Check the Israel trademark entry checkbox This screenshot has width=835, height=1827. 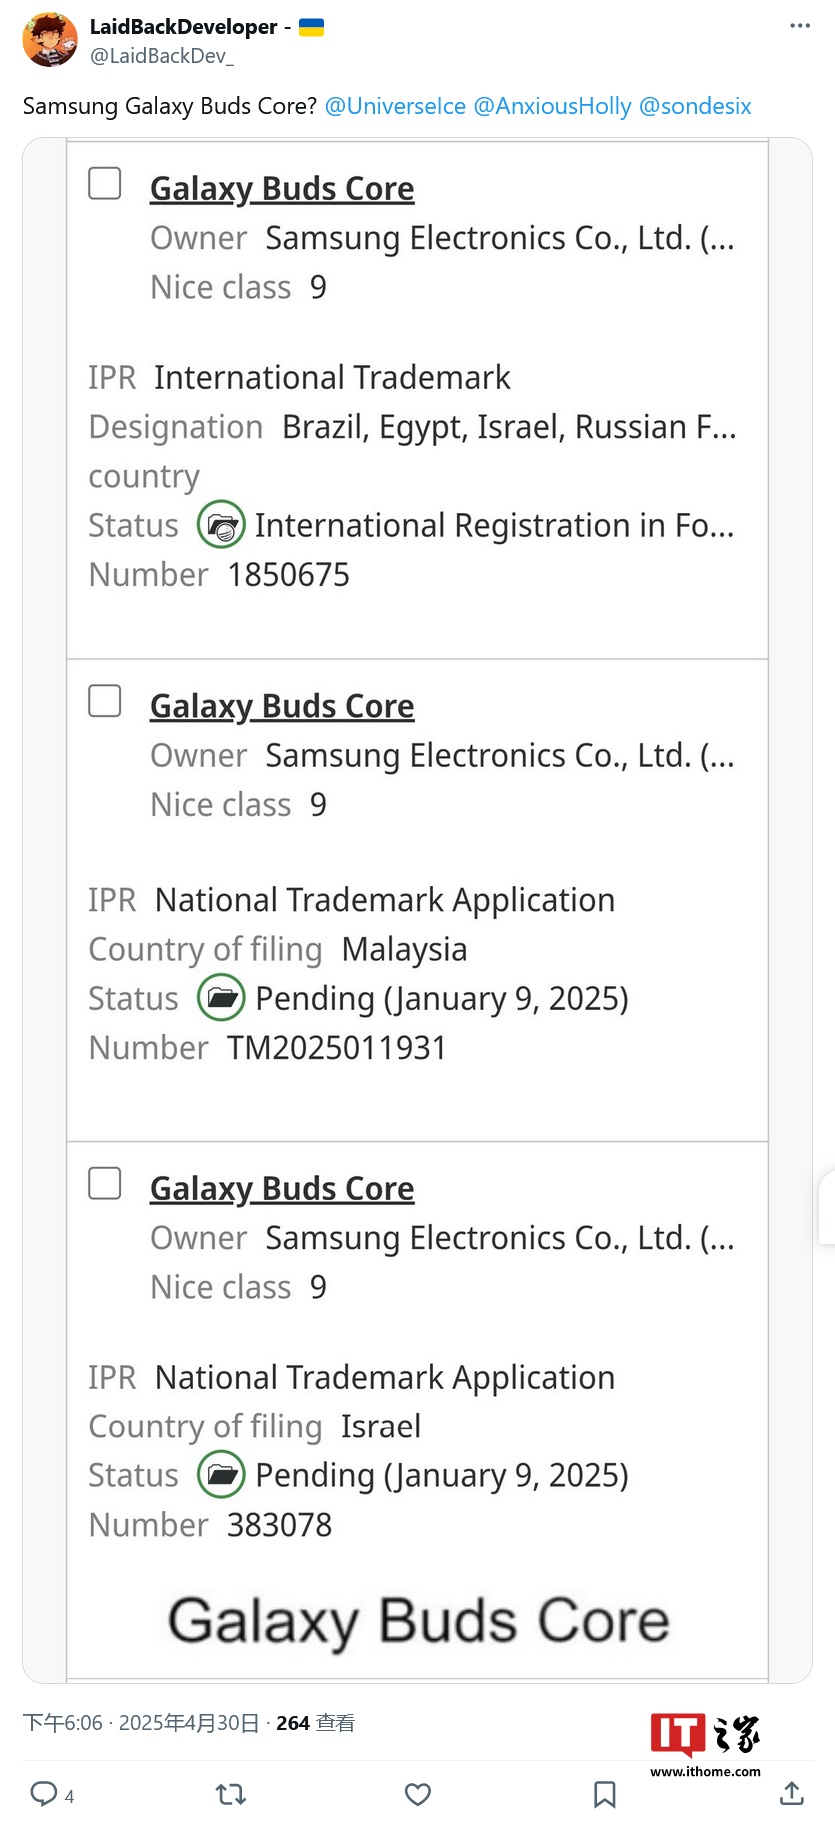[105, 1183]
